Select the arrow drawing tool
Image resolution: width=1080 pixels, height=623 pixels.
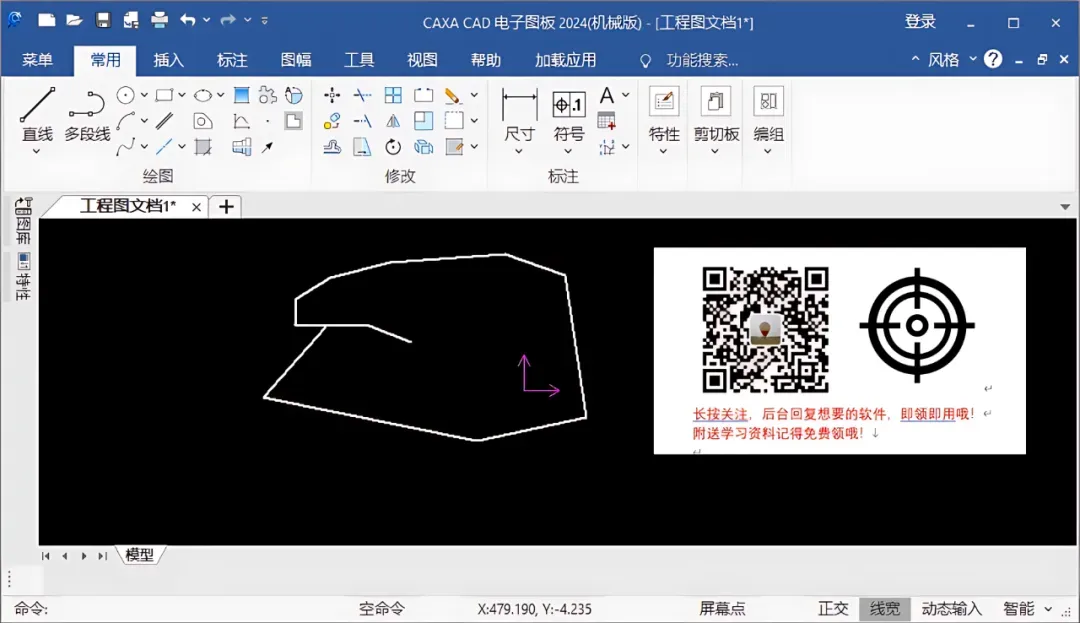point(267,147)
